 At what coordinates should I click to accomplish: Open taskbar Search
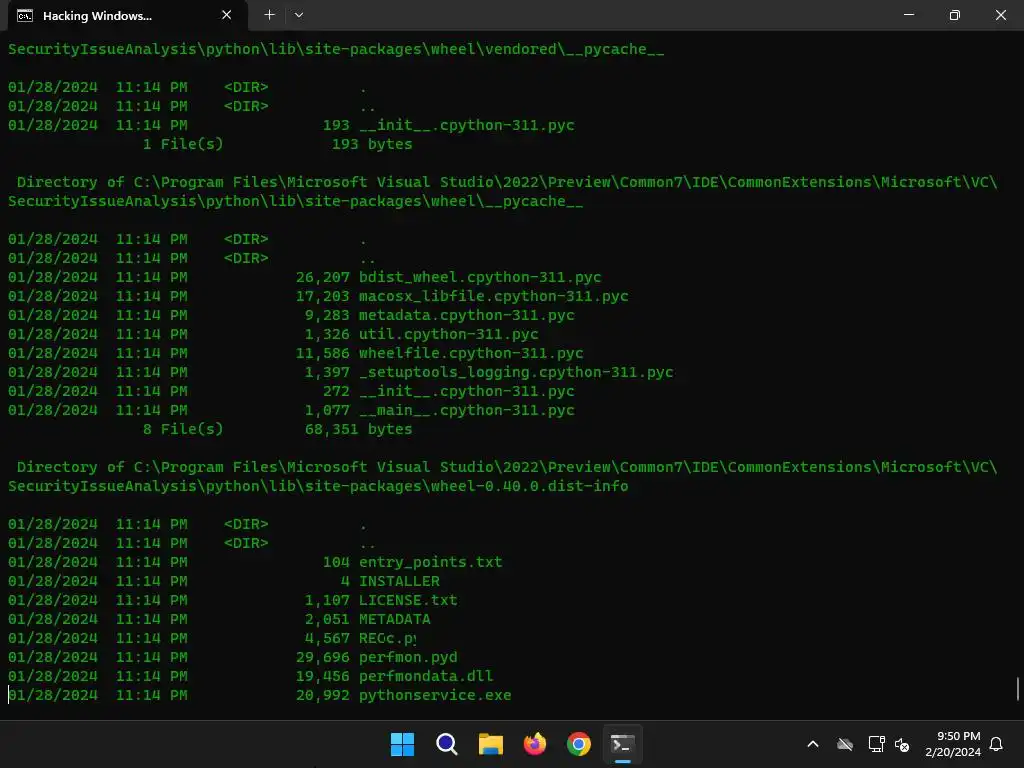(447, 744)
